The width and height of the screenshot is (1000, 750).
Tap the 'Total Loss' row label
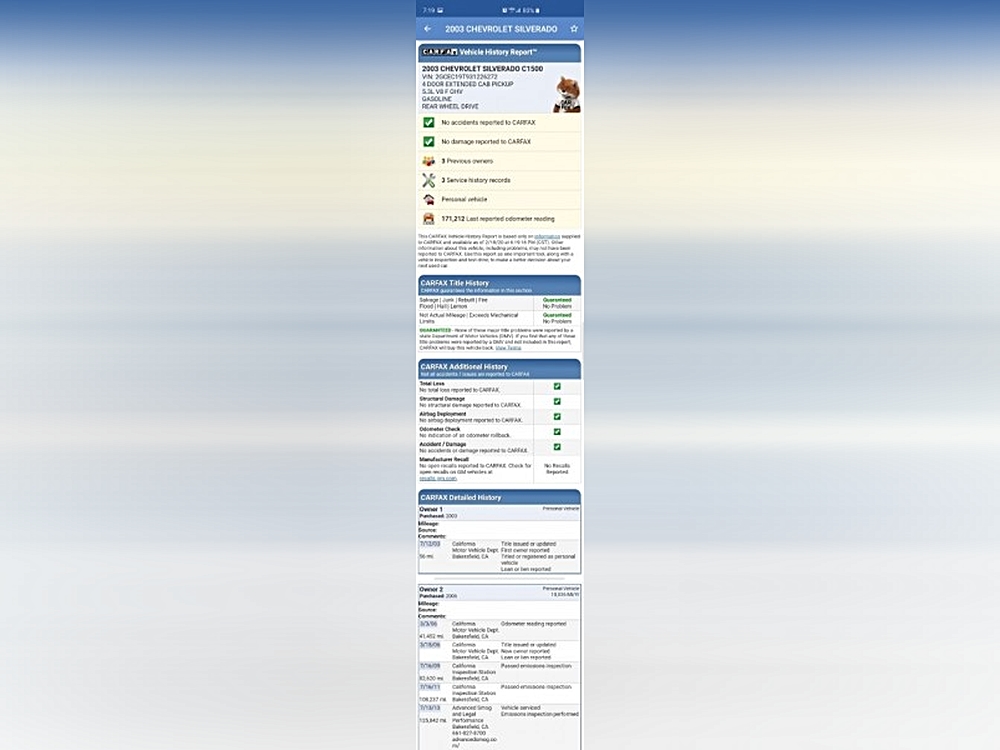[432, 384]
